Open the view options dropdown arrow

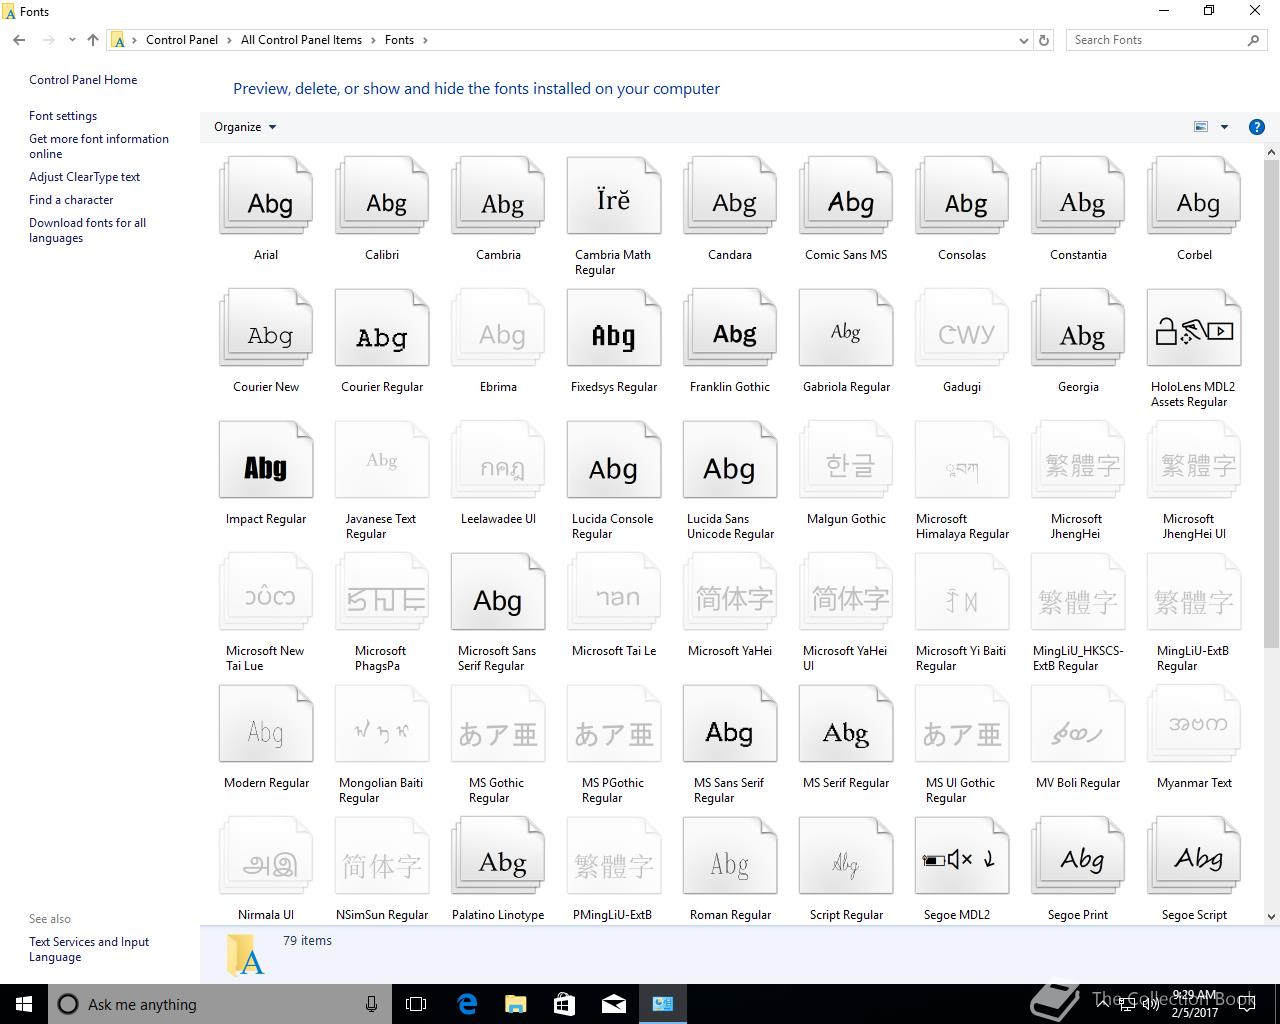click(1224, 127)
